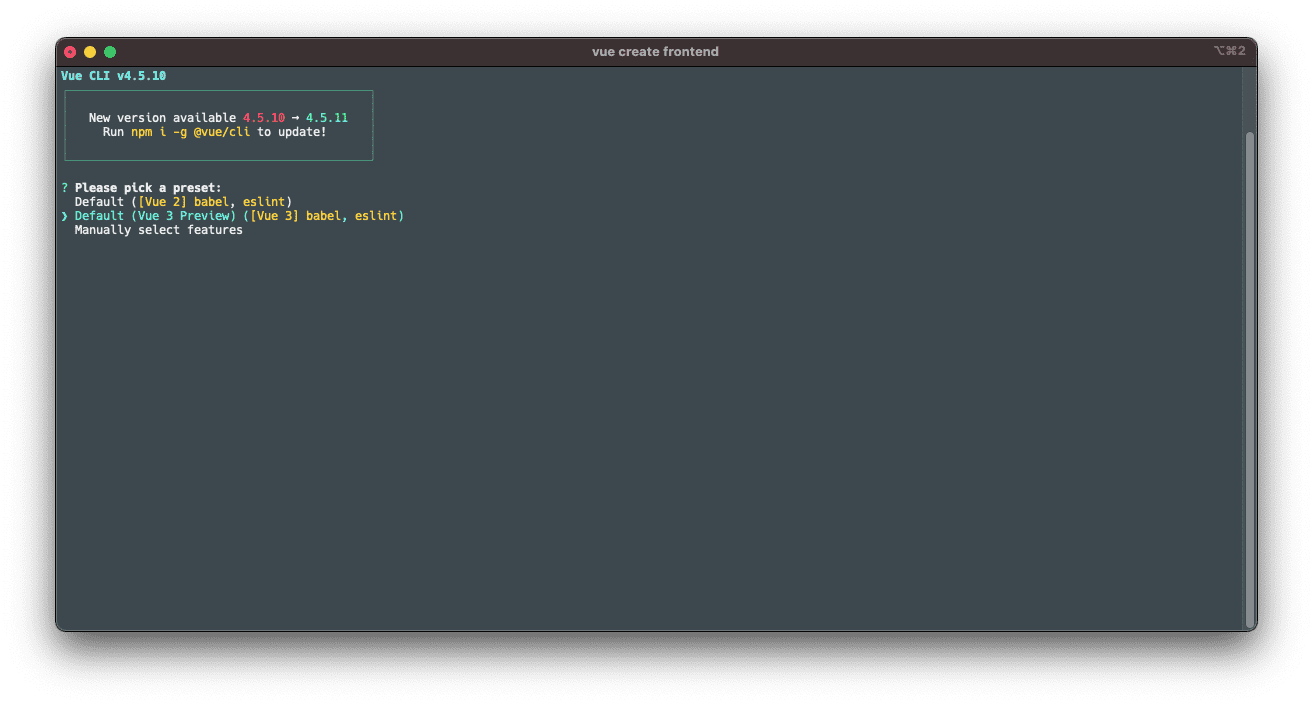Expand the new version notification box
The height and width of the screenshot is (705, 1313).
click(219, 124)
